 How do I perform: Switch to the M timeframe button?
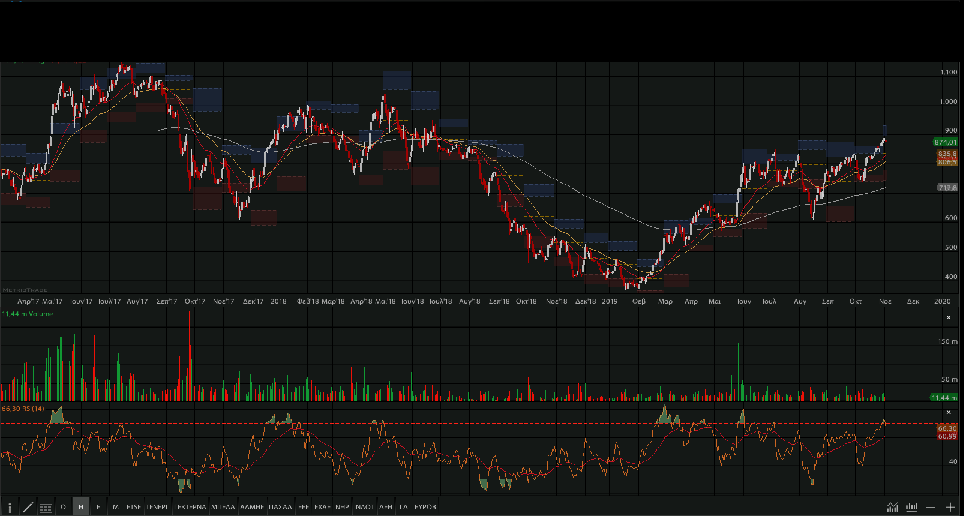(115, 507)
